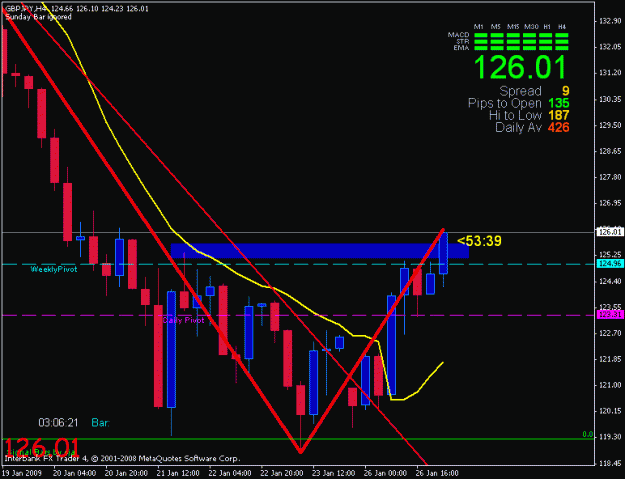The image size is (625, 479).
Task: Select the 'Daily Av' label
Action: click(519, 128)
